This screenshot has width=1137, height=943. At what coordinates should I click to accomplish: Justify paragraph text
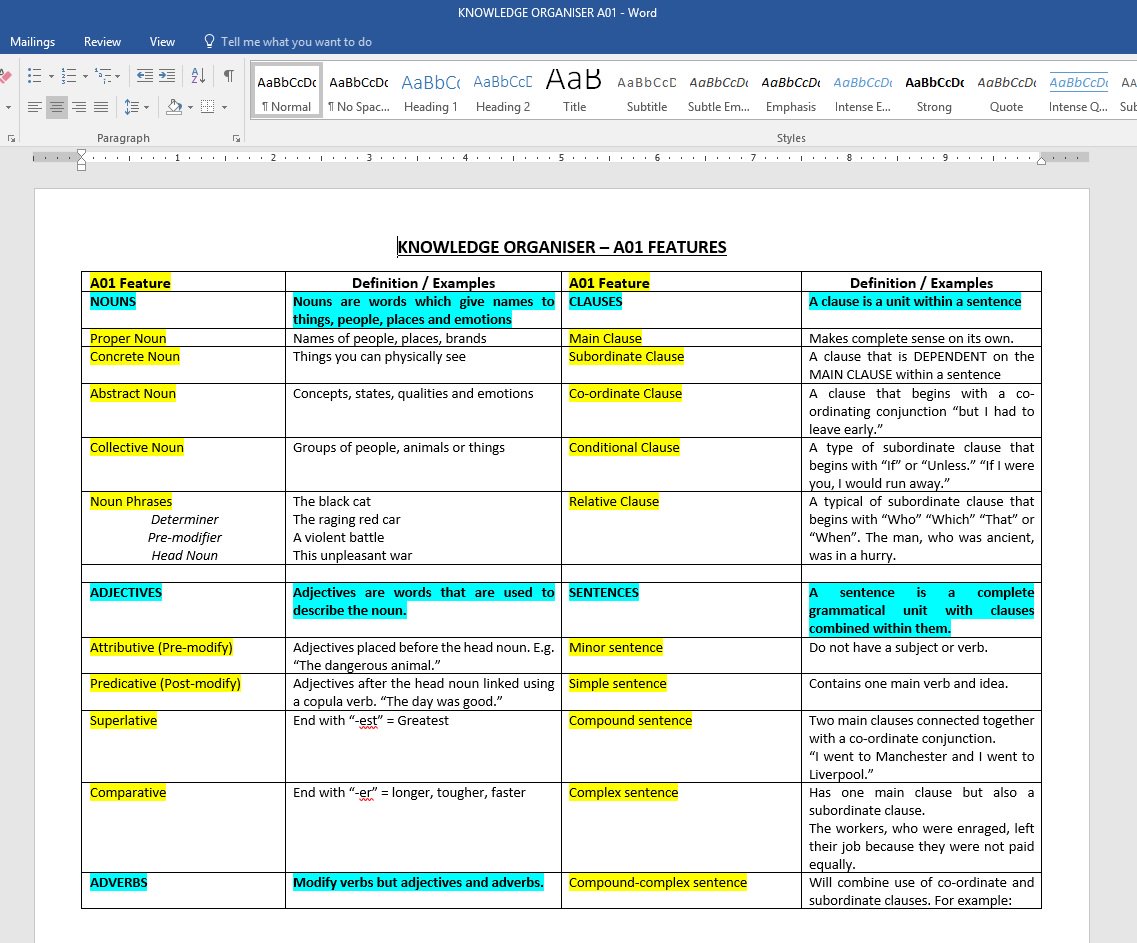coord(101,107)
